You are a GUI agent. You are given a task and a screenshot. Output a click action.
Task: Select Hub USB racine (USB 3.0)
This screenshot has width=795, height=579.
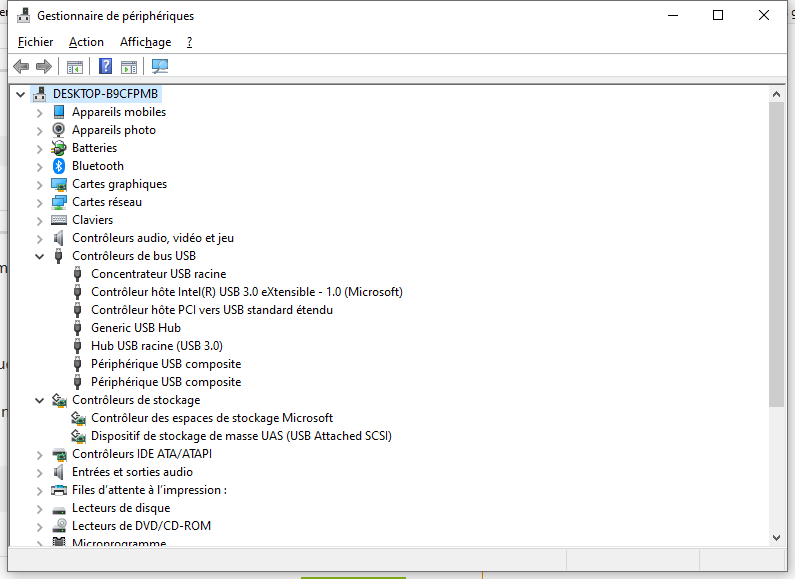tap(157, 346)
